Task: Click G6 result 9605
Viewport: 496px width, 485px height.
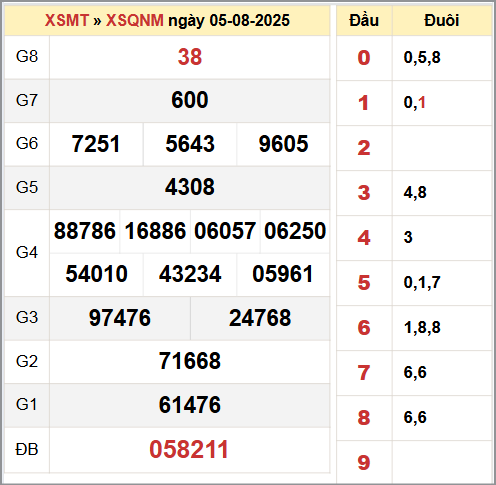Action: point(283,144)
